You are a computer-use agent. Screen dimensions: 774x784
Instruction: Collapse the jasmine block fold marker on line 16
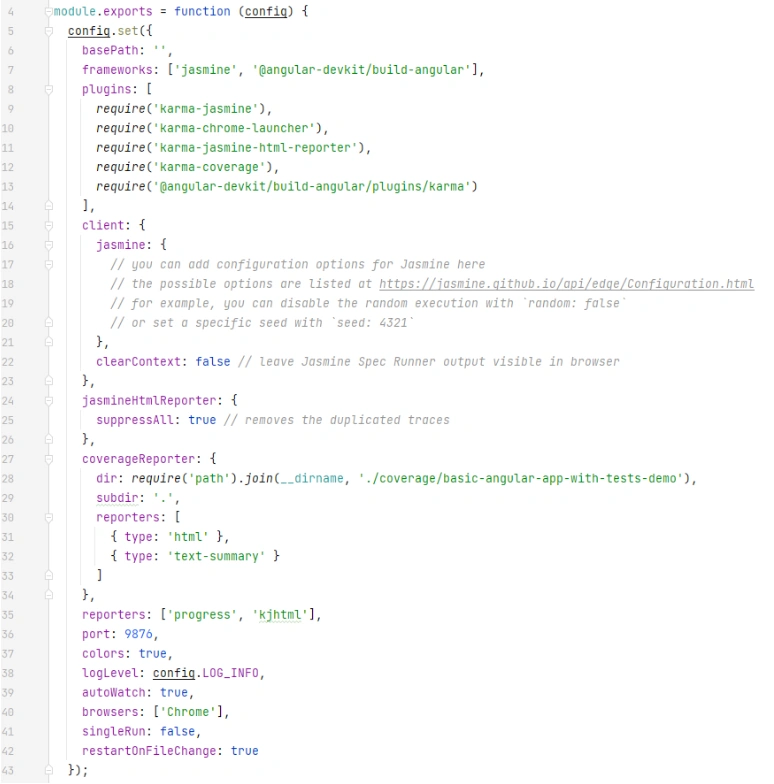pyautogui.click(x=48, y=245)
